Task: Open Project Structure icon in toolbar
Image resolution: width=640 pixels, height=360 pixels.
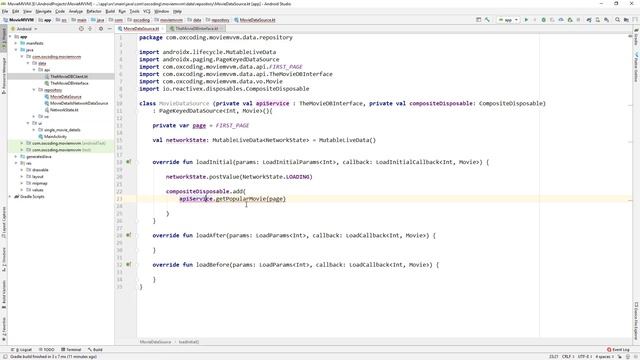Action: (626, 20)
